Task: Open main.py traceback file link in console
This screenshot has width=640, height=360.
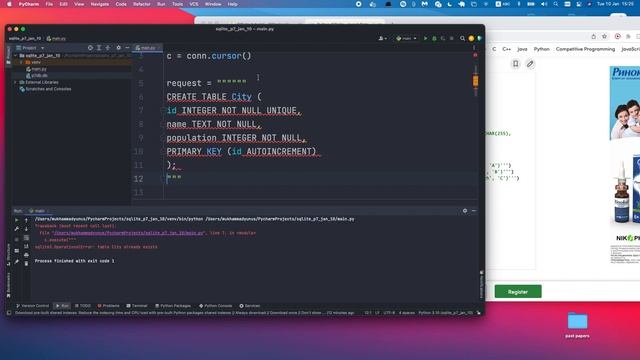Action: point(128,233)
